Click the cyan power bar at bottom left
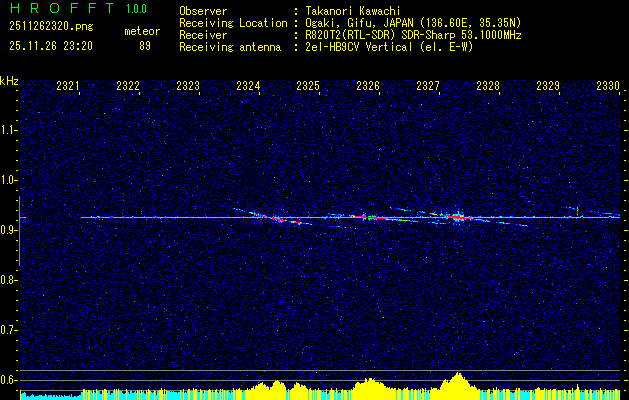The height and width of the screenshot is (400, 629). pyautogui.click(x=51, y=396)
